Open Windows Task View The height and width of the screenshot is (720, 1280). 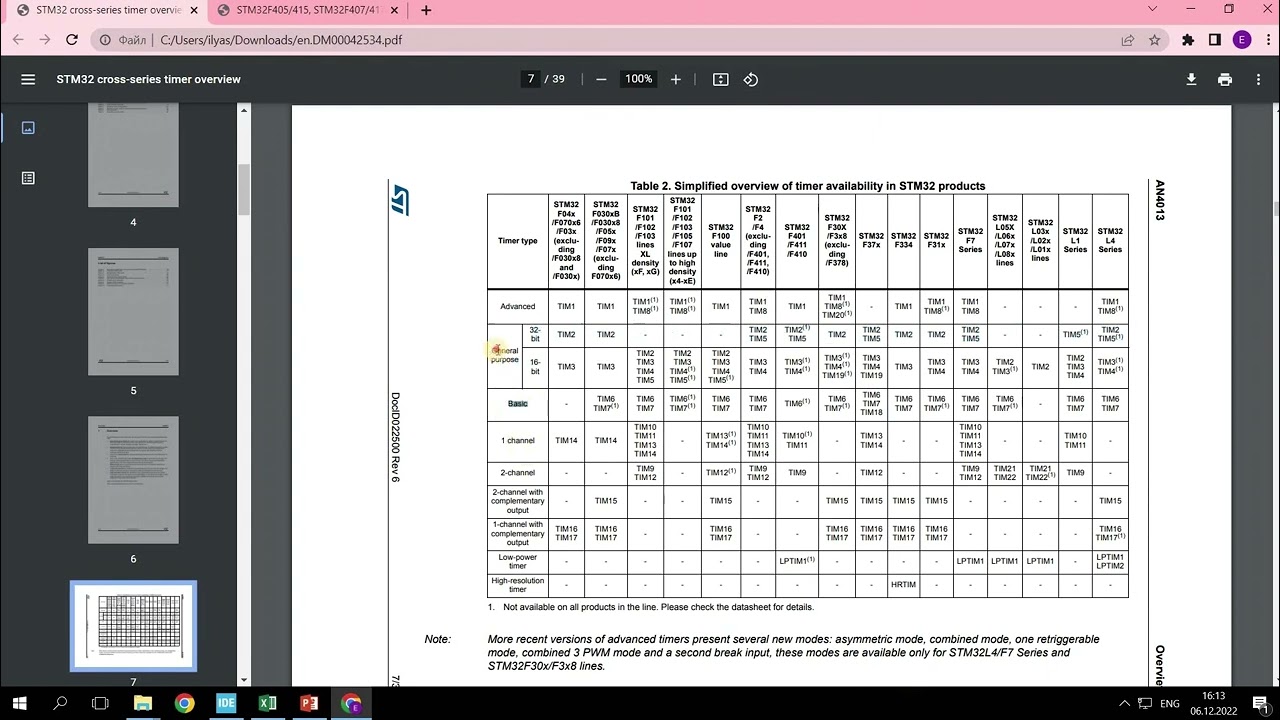pyautogui.click(x=100, y=703)
